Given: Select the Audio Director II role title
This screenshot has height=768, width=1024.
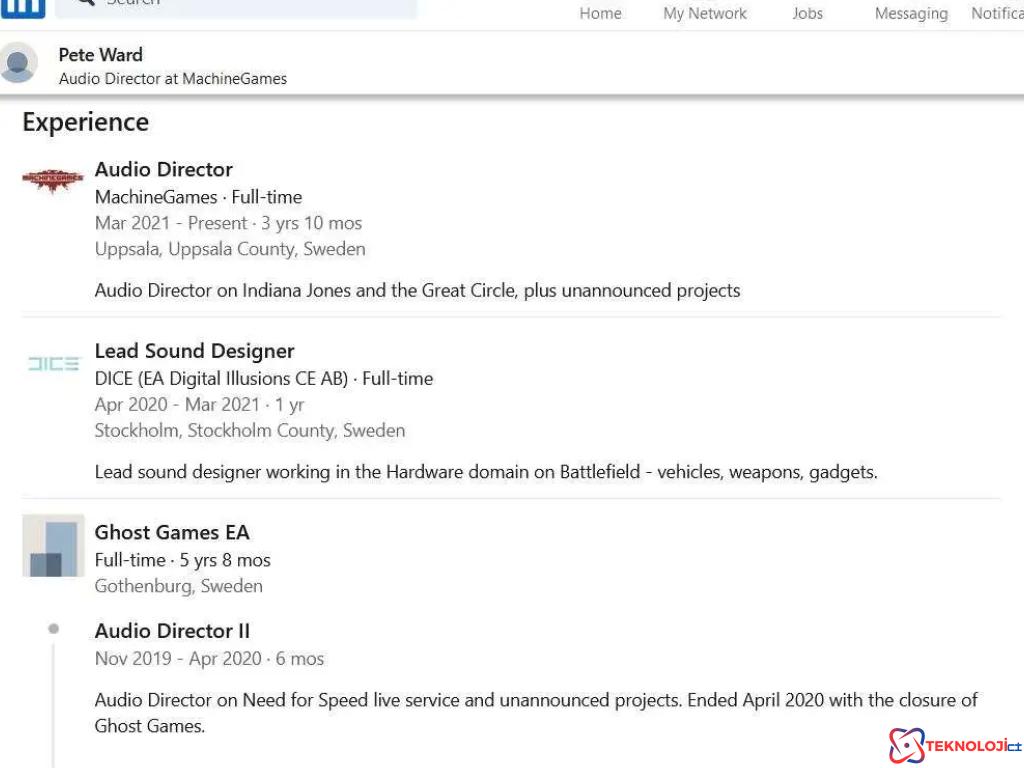Looking at the screenshot, I should (172, 631).
